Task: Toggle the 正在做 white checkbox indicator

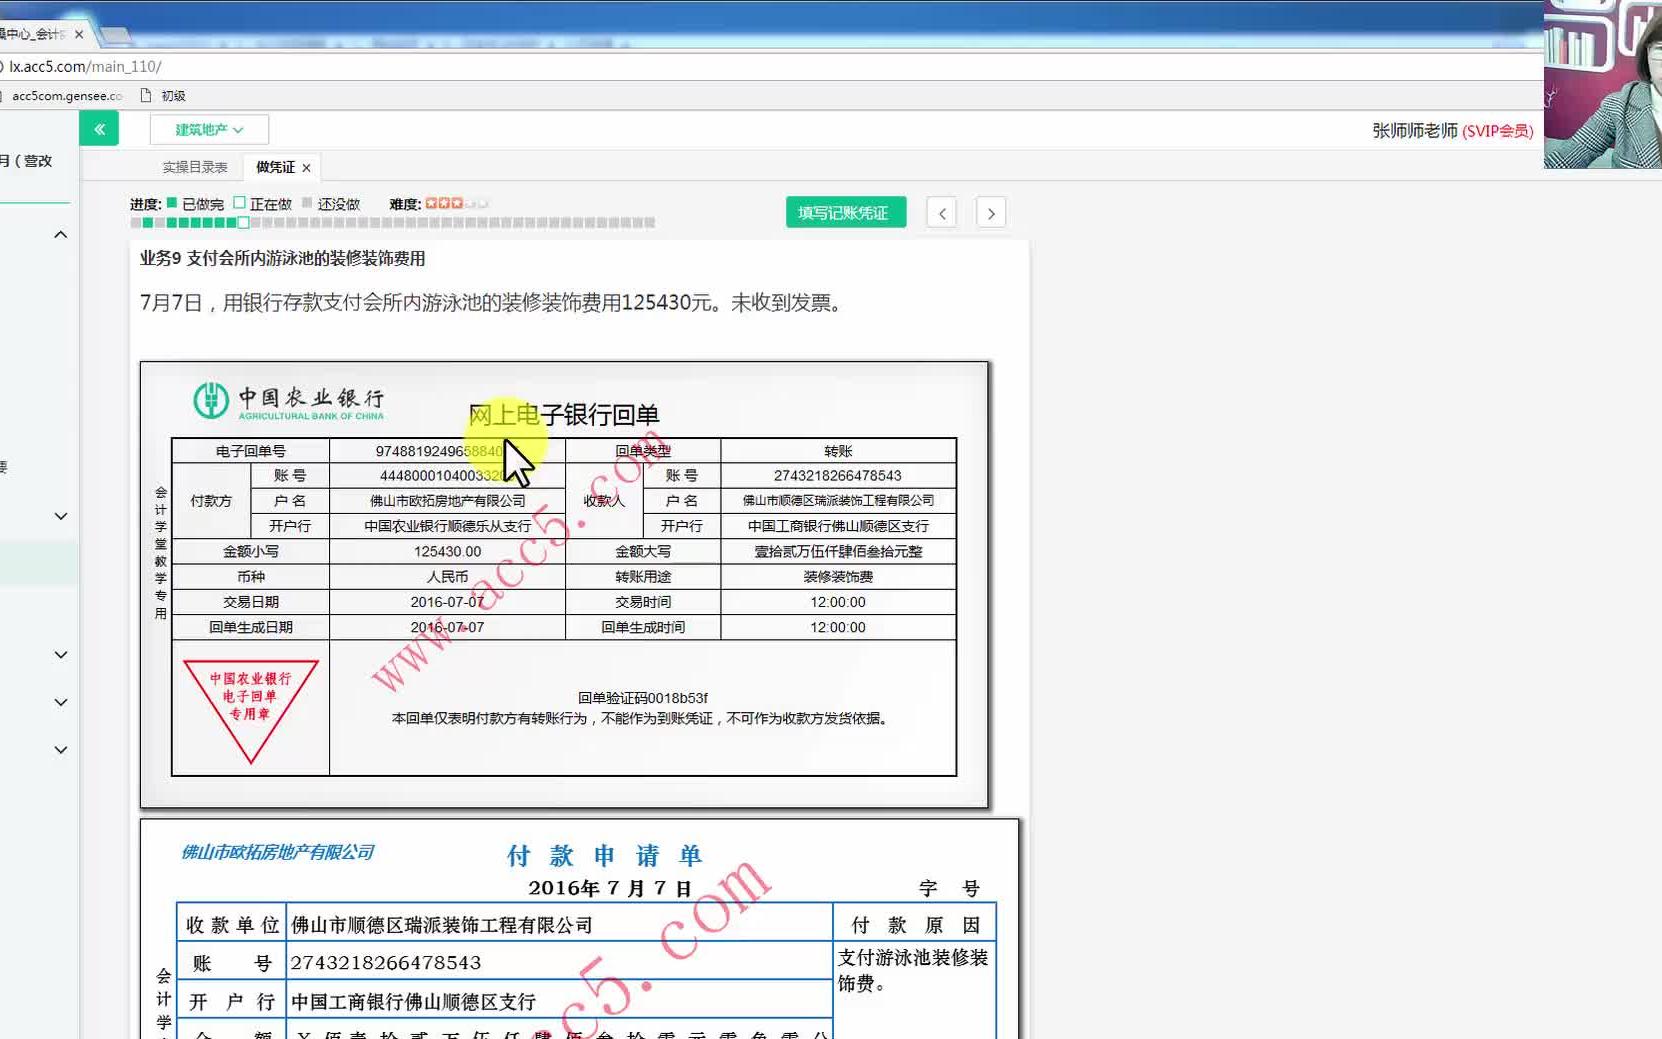Action: (x=240, y=201)
